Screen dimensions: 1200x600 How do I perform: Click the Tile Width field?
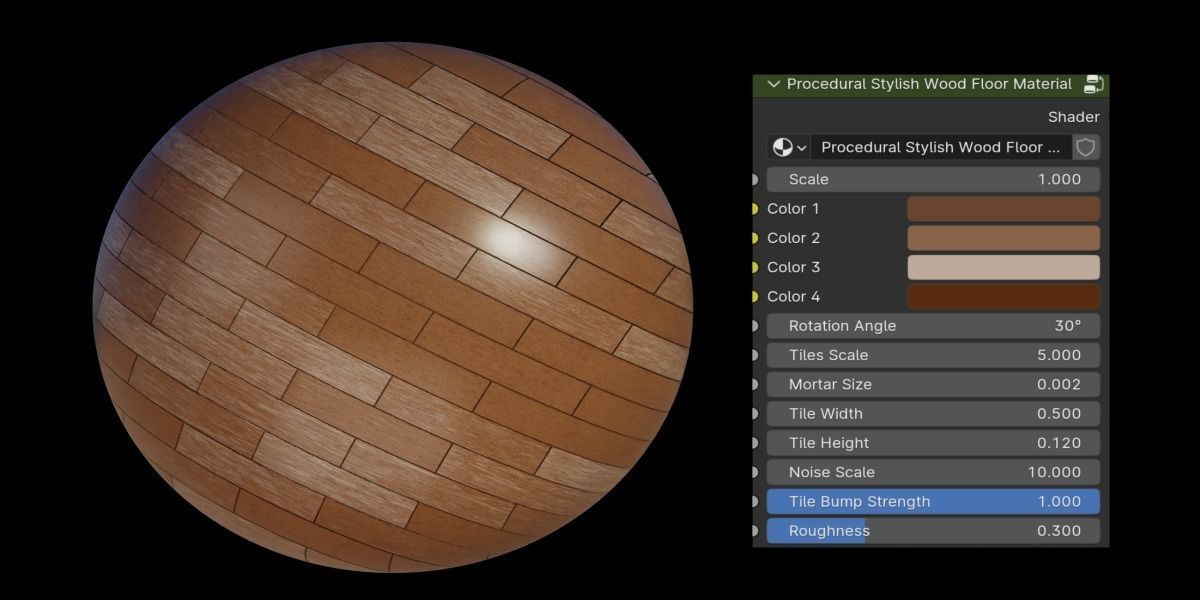[933, 413]
